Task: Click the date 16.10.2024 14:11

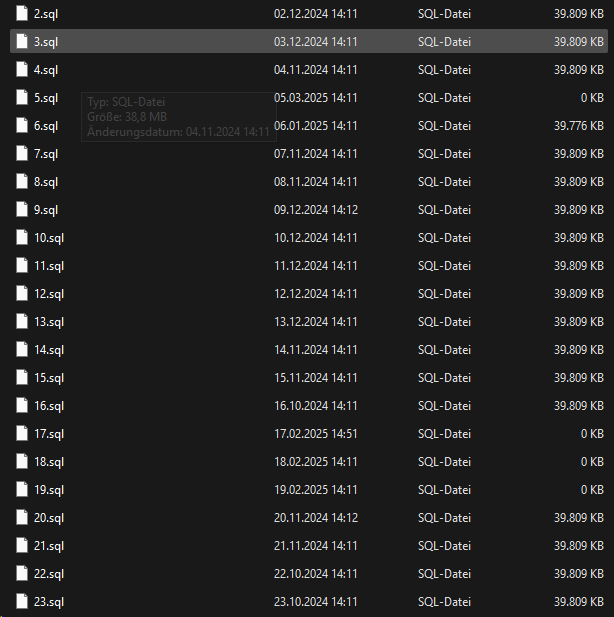Action: pos(316,406)
